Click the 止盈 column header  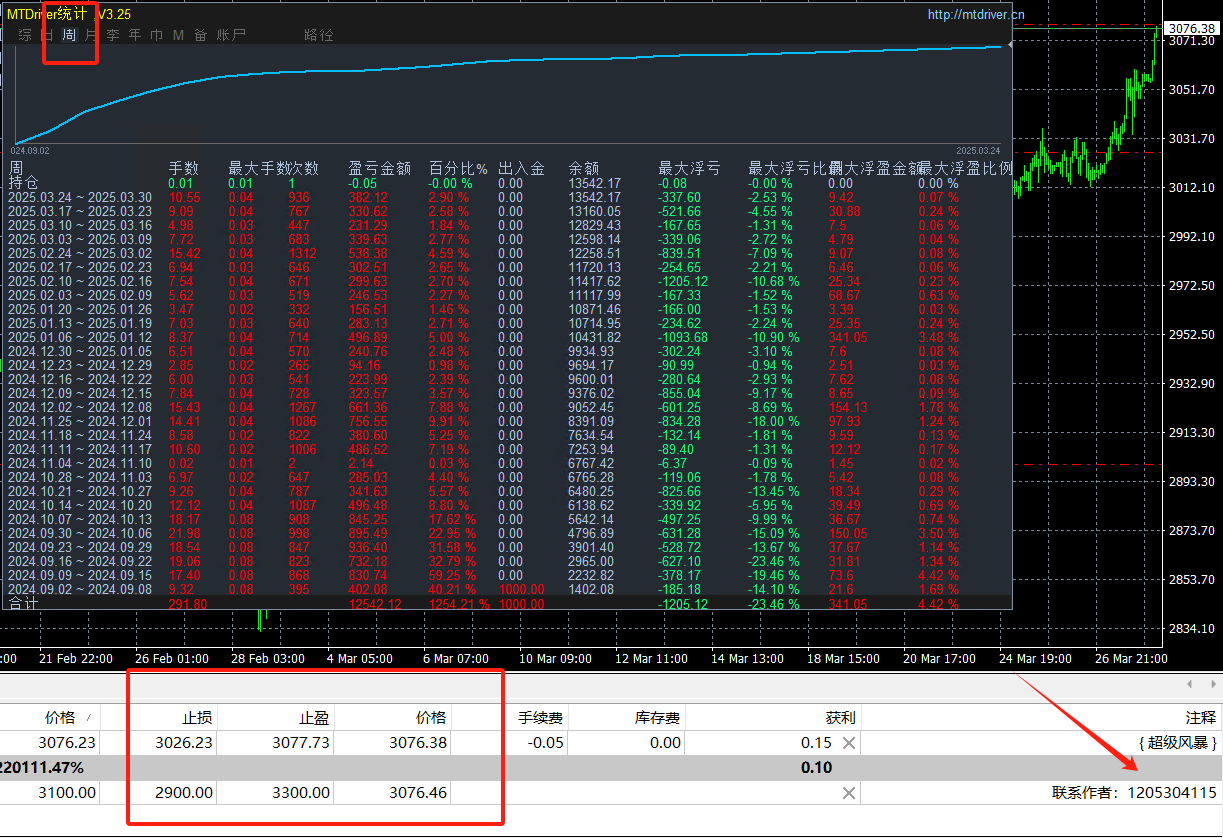[x=314, y=717]
